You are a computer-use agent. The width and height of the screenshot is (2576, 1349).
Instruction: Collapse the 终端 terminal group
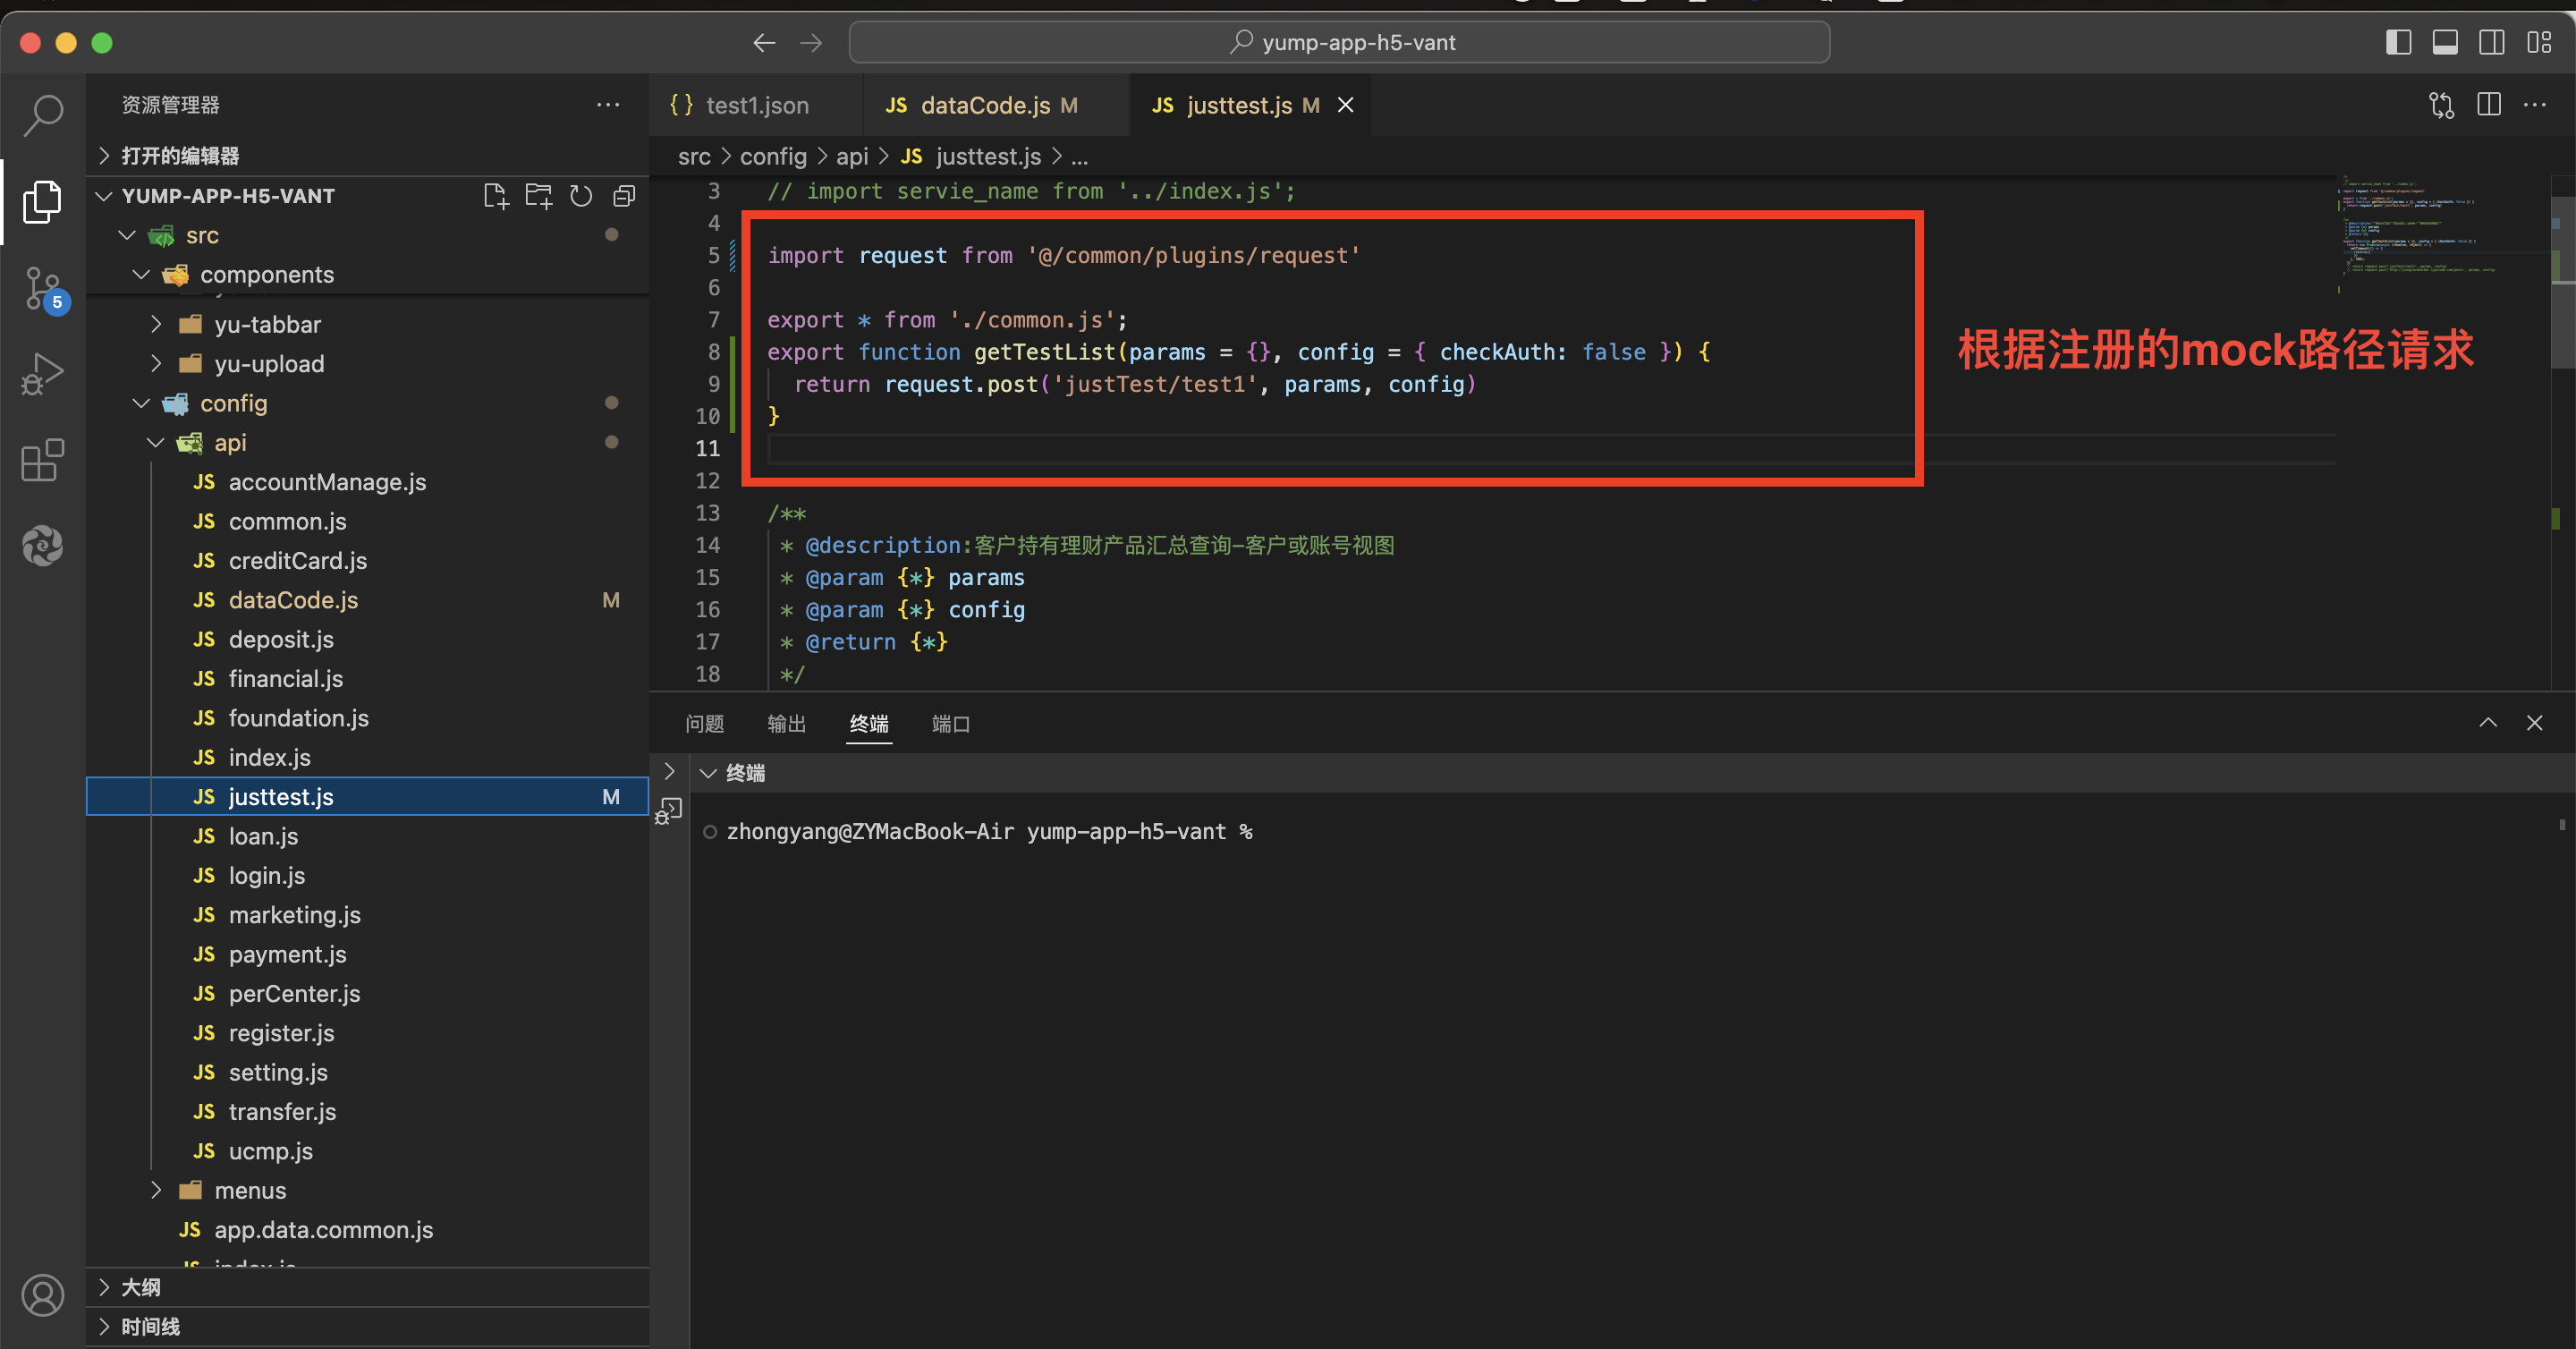[x=708, y=773]
